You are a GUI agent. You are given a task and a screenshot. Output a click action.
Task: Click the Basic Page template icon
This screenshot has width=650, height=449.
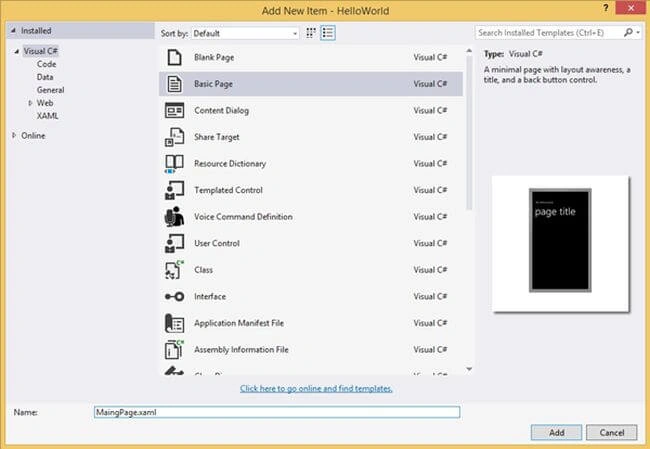(174, 84)
